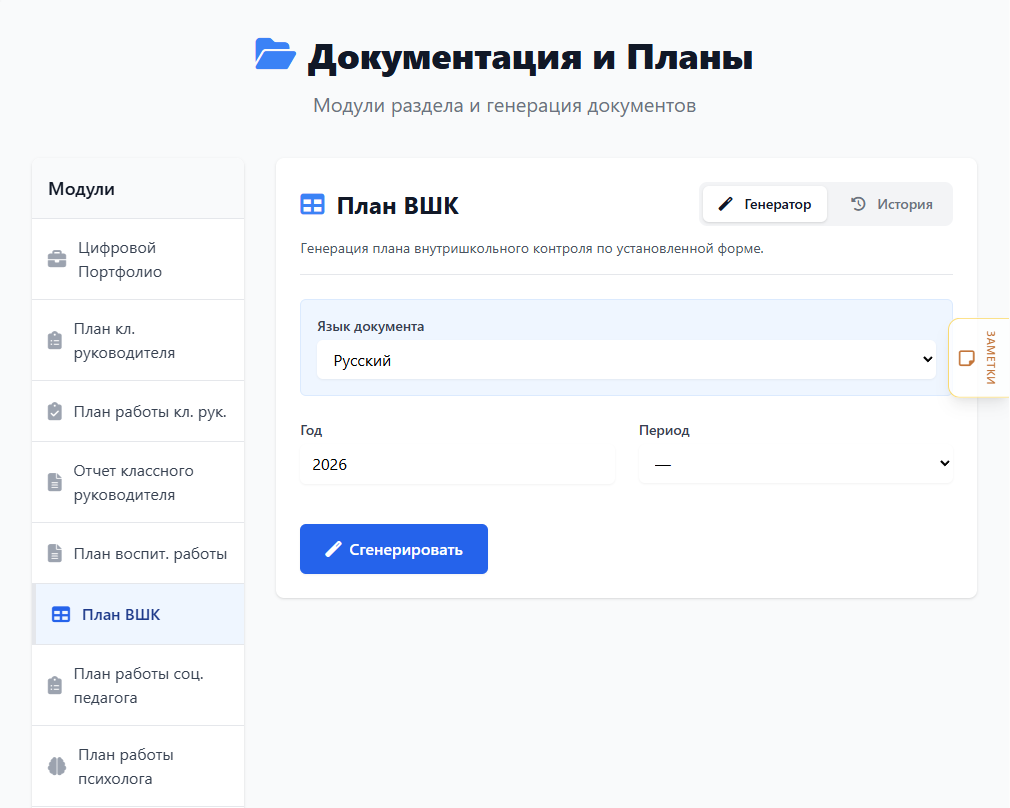This screenshot has height=808, width=1010.
Task: Click the Период label
Action: [664, 430]
